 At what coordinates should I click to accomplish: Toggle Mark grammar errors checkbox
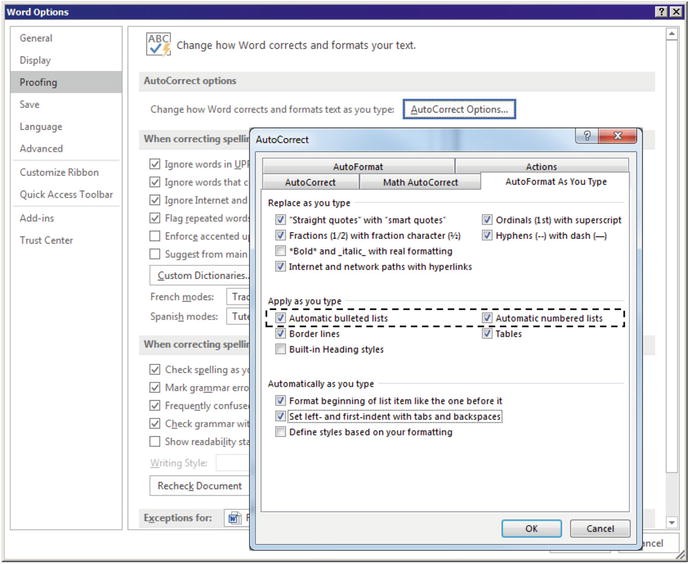coord(154,388)
